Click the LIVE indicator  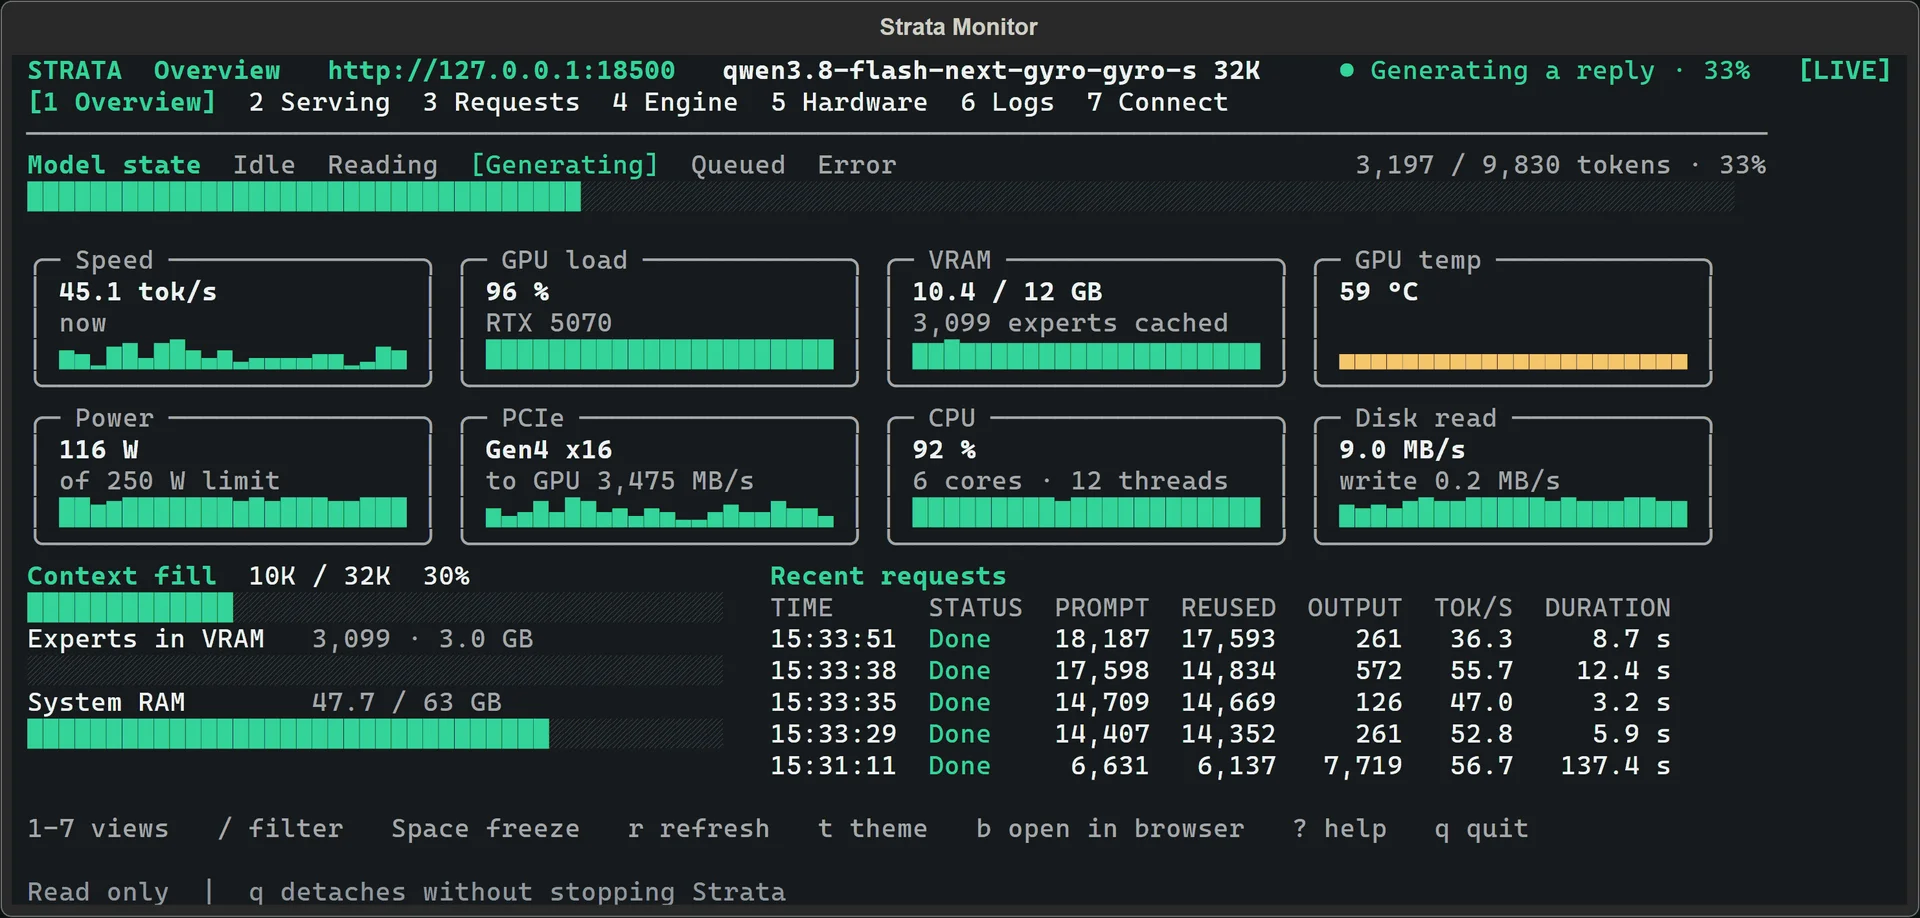1845,70
